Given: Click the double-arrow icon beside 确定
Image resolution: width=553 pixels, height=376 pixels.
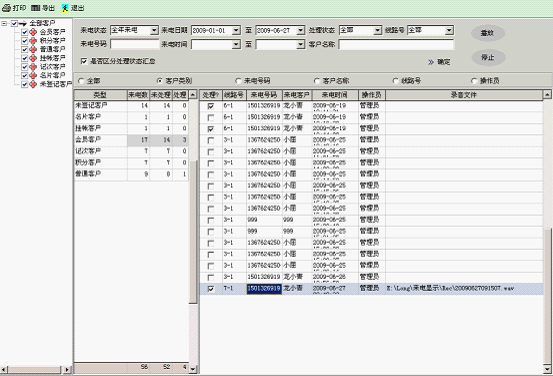Looking at the screenshot, I should point(431,62).
